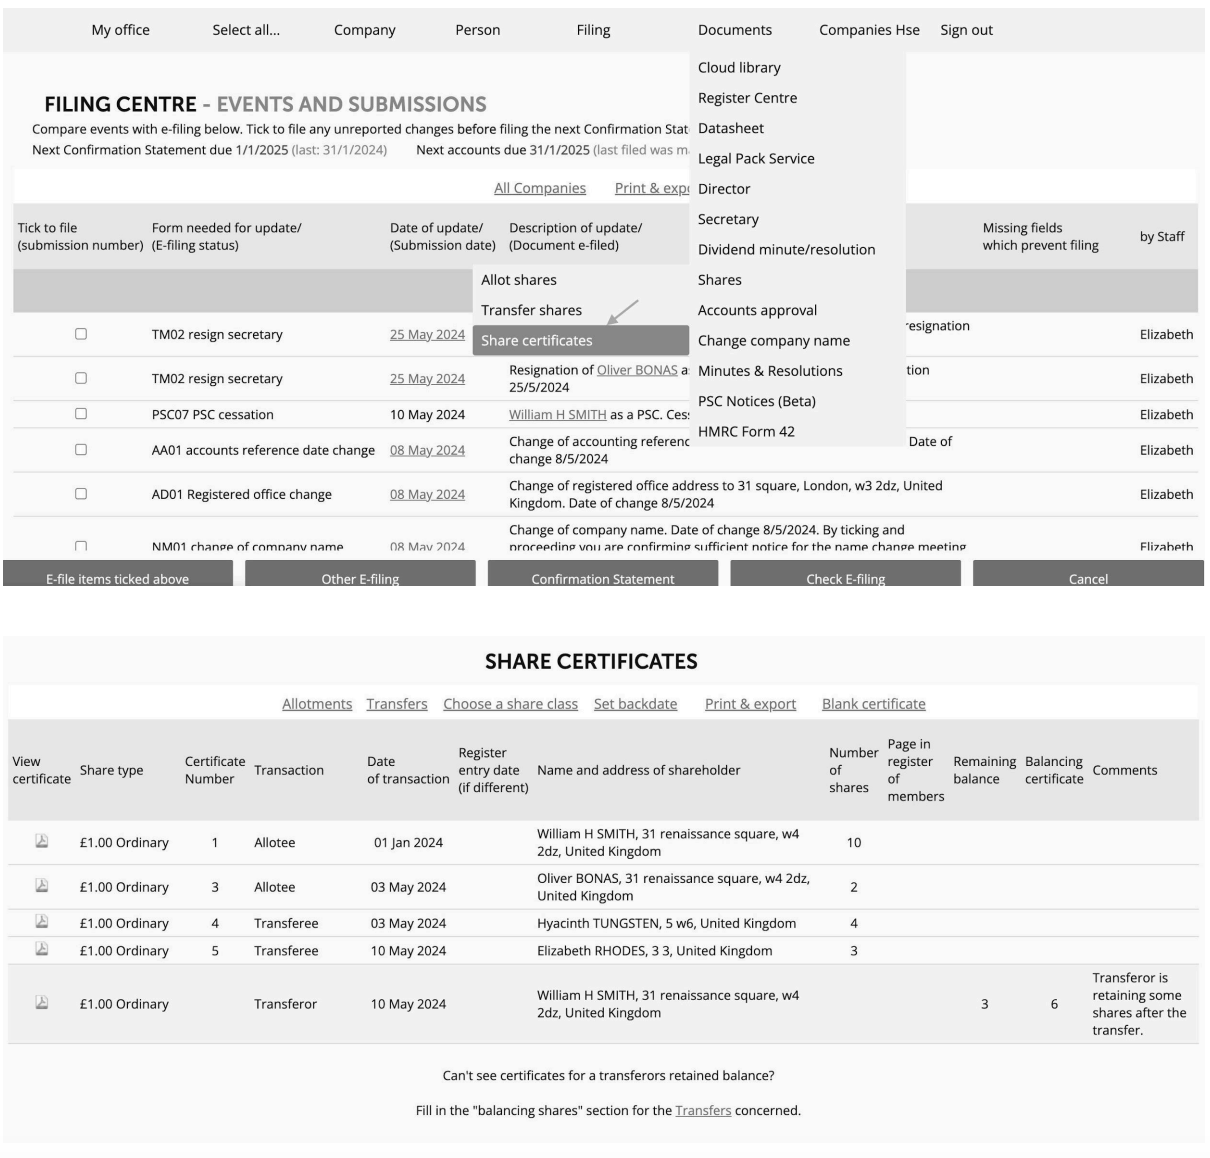1210x1158 pixels.
Task: Open Documents menu
Action: (735, 30)
